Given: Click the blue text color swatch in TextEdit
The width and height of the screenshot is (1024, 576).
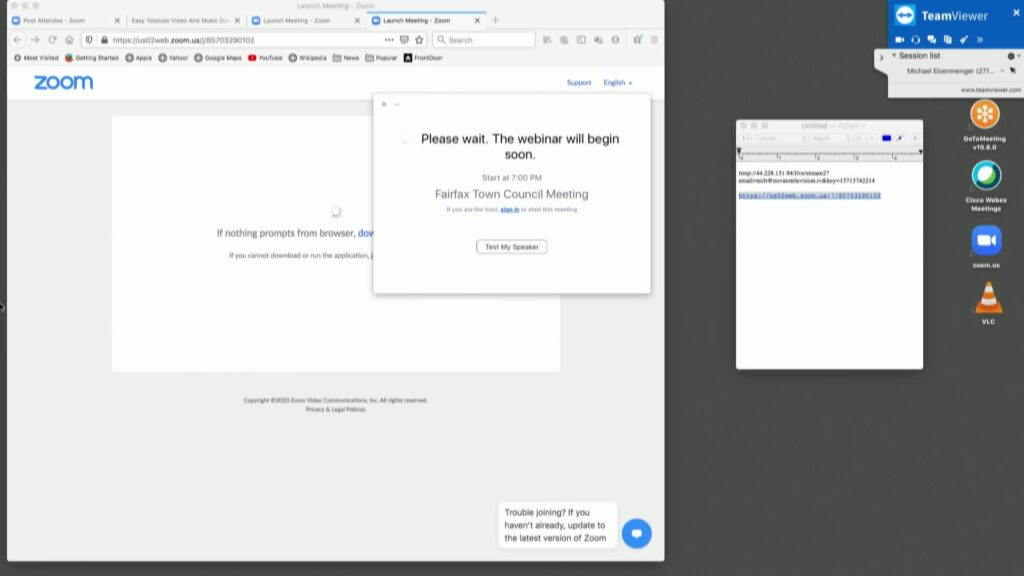Looking at the screenshot, I should [x=886, y=138].
